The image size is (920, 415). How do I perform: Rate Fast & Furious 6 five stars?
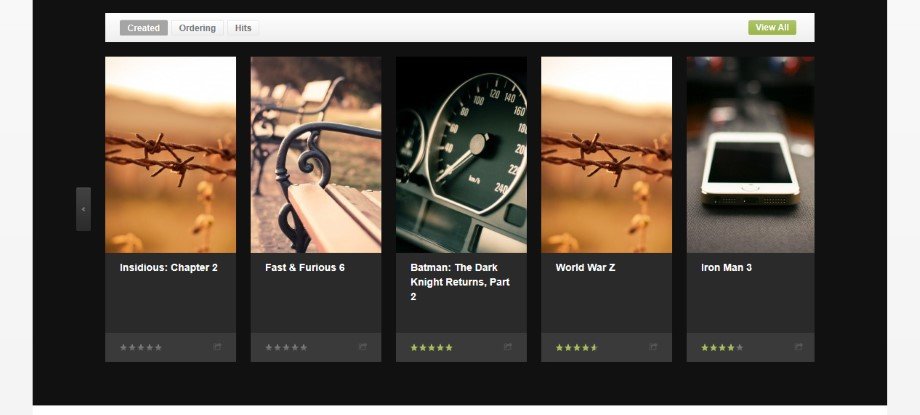click(304, 347)
